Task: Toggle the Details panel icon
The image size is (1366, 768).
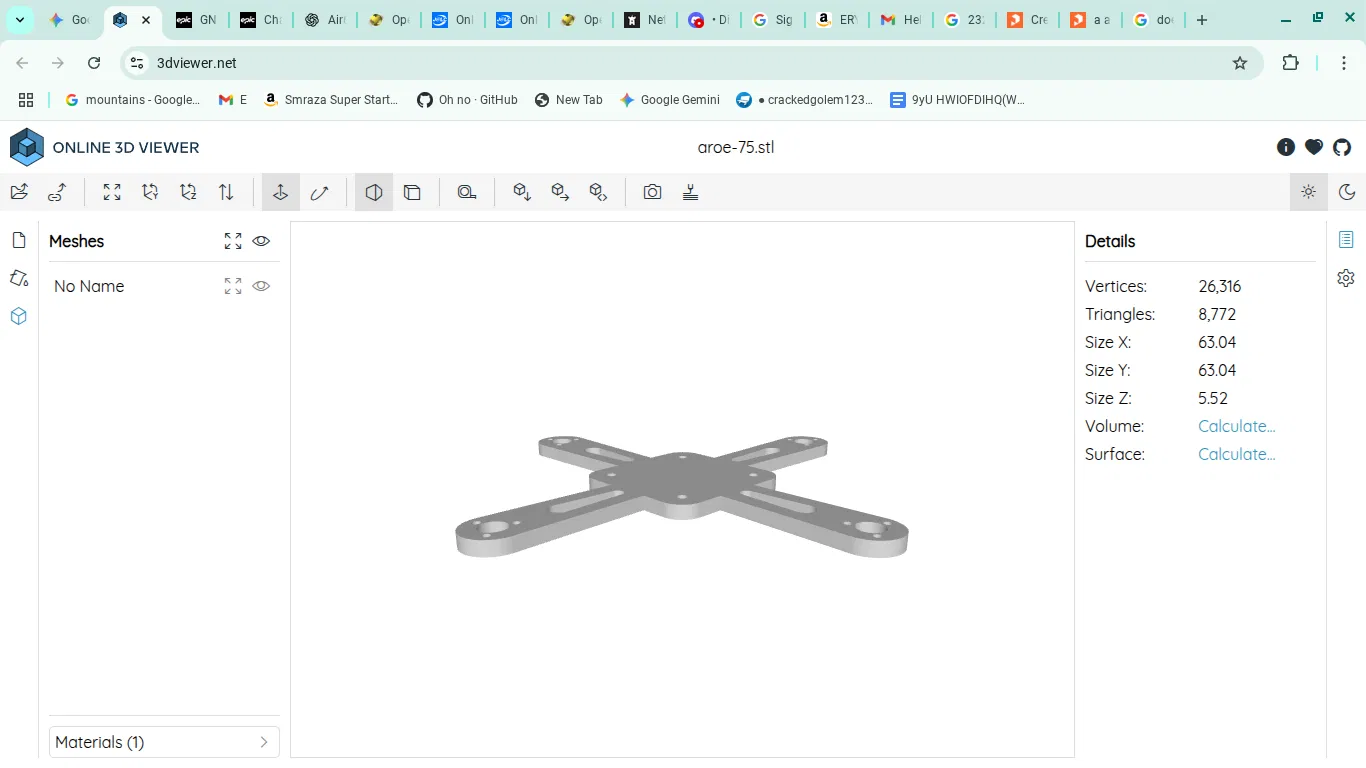Action: (x=1346, y=240)
